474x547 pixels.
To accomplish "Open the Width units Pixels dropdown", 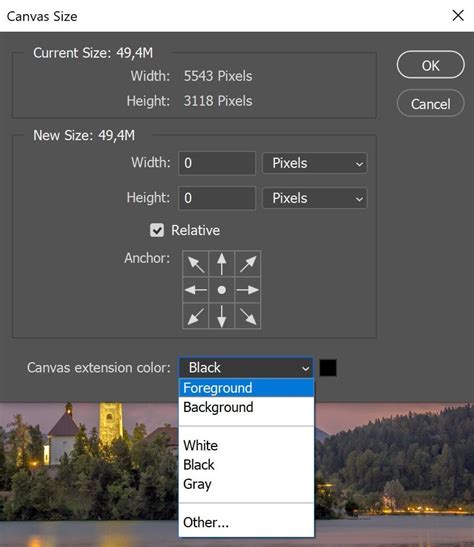I will click(315, 163).
